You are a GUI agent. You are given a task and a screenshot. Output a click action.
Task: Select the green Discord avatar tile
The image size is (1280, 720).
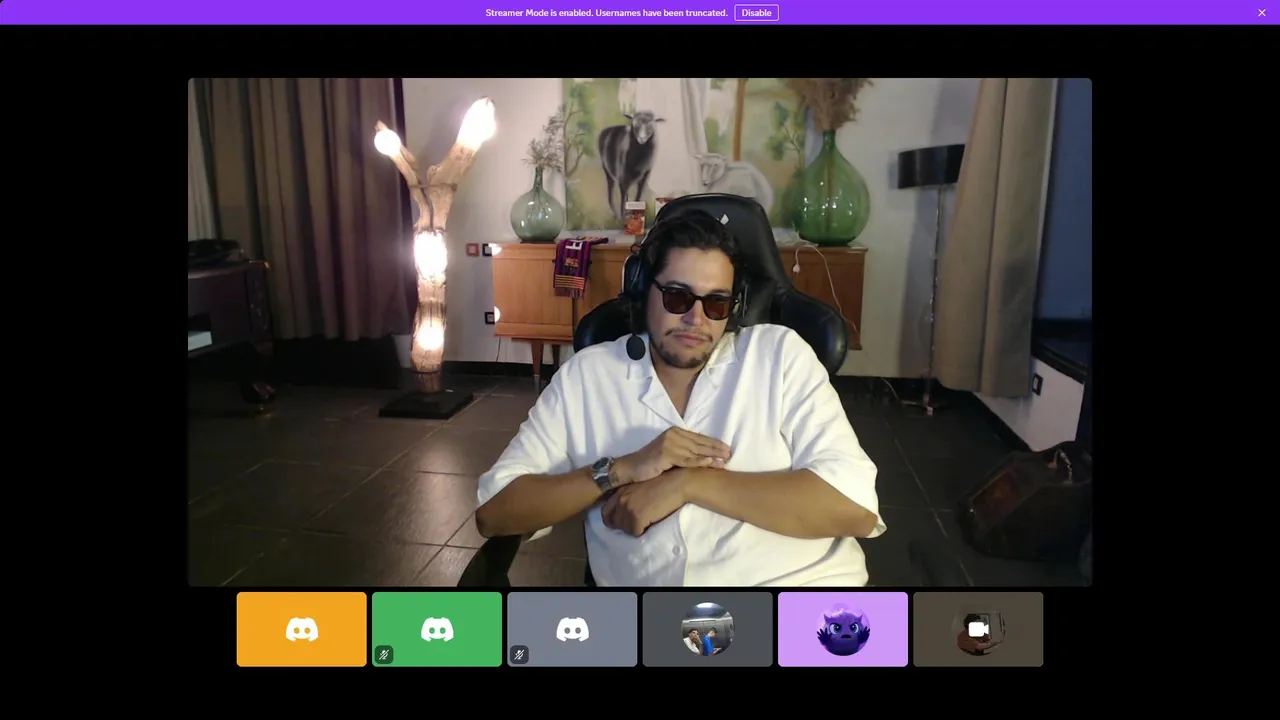tap(437, 629)
